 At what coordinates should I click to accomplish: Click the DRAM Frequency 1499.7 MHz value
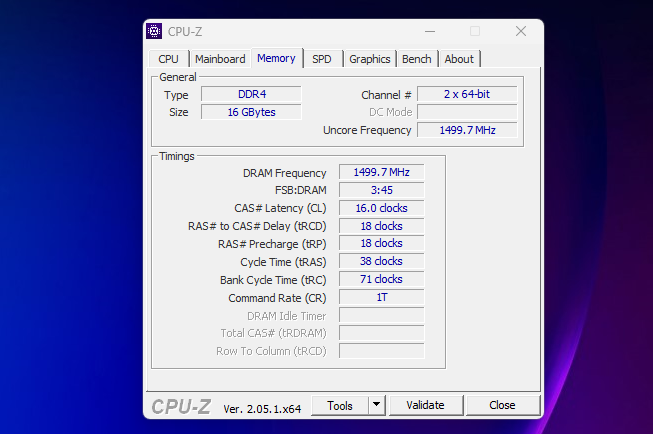(x=382, y=172)
